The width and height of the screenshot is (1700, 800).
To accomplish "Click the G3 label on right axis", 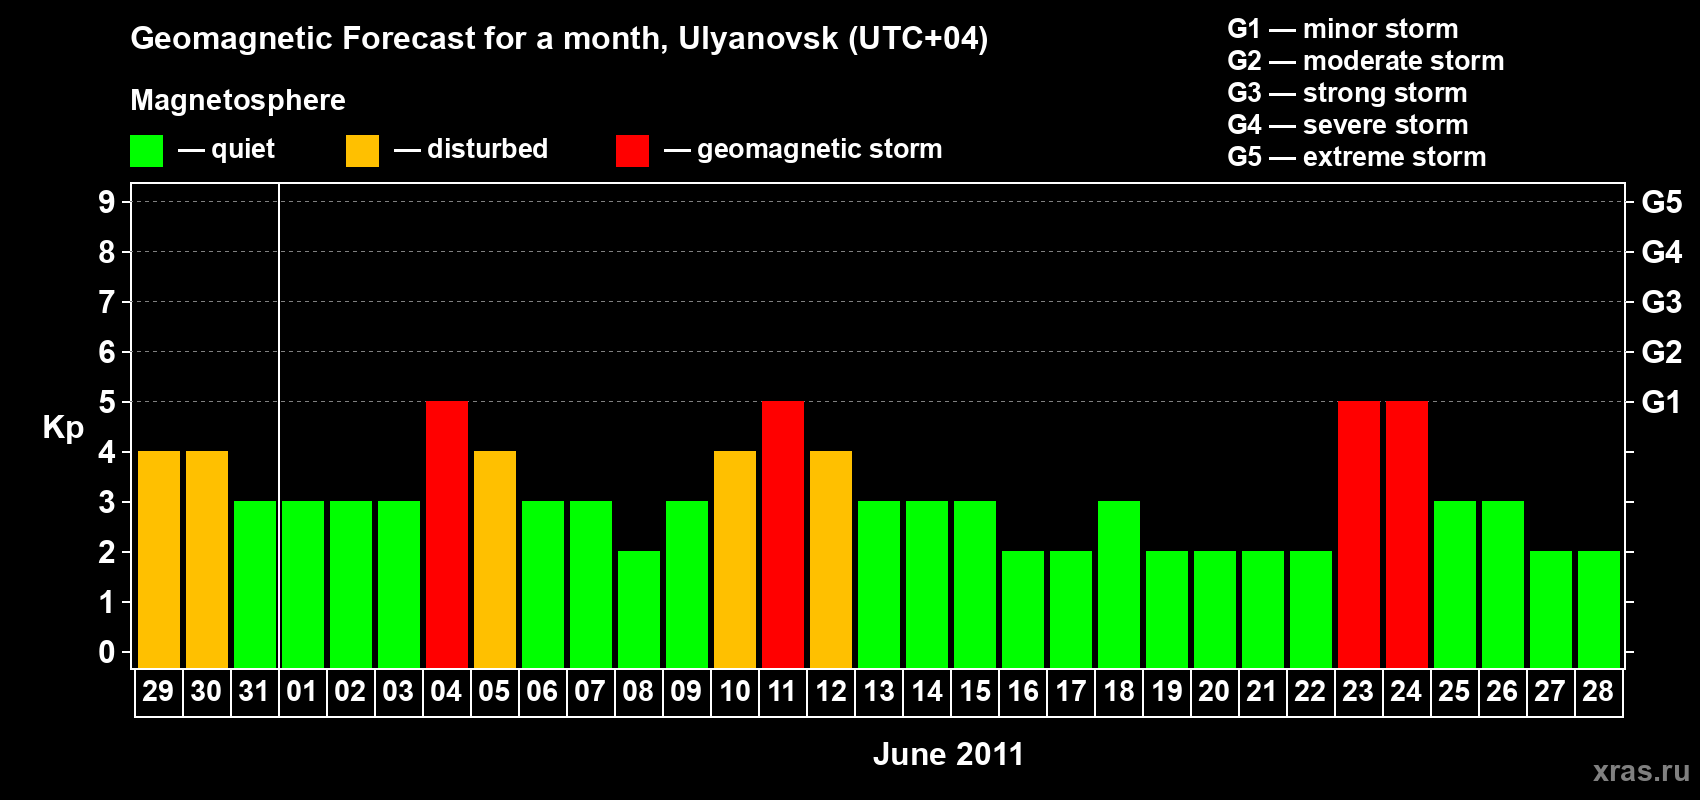I will (1661, 302).
